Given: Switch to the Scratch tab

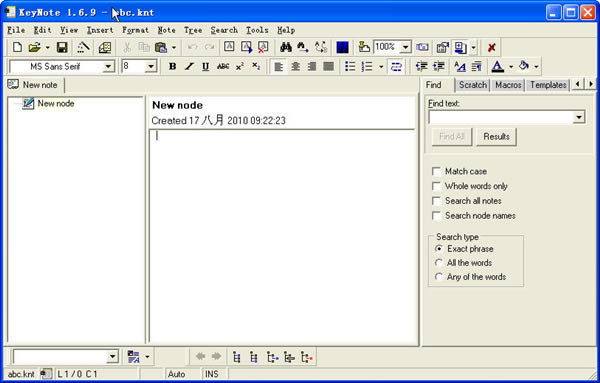Looking at the screenshot, I should (473, 85).
